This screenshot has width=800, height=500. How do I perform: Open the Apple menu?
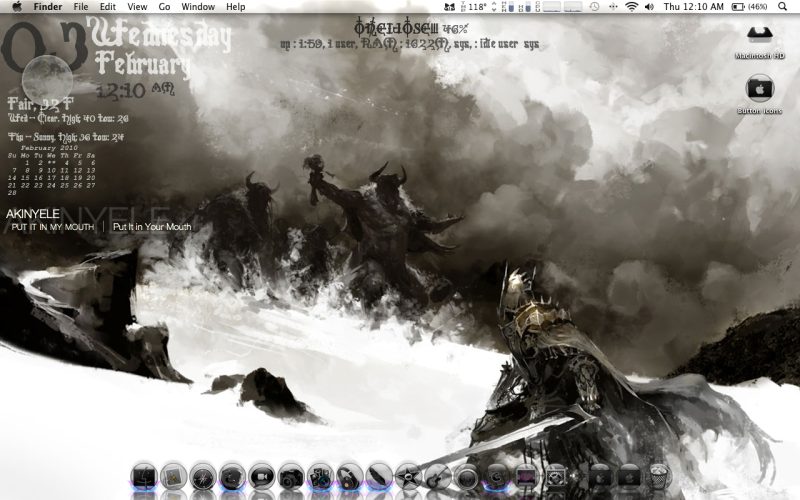point(17,7)
